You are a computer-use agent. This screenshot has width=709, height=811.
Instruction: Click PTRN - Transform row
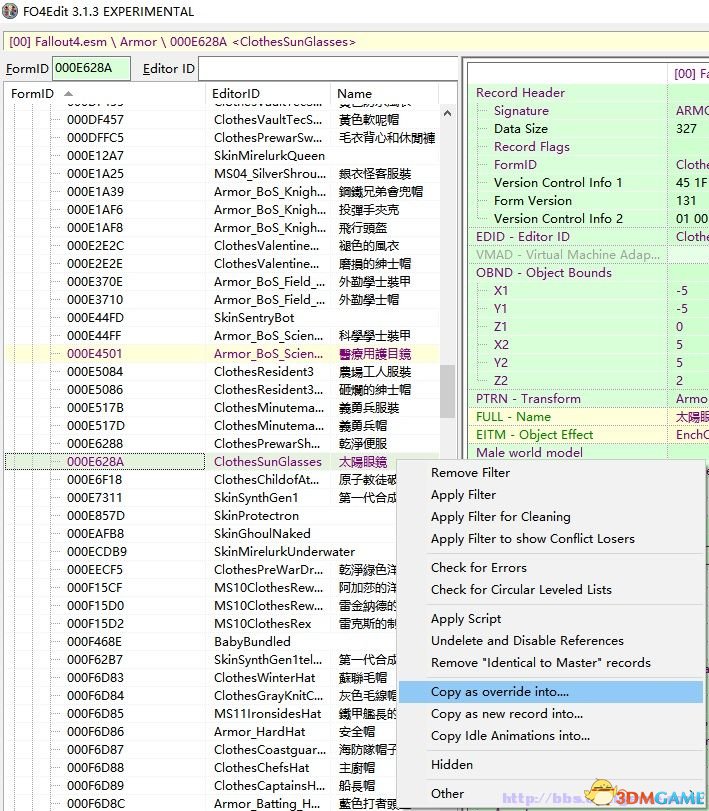[x=588, y=399]
